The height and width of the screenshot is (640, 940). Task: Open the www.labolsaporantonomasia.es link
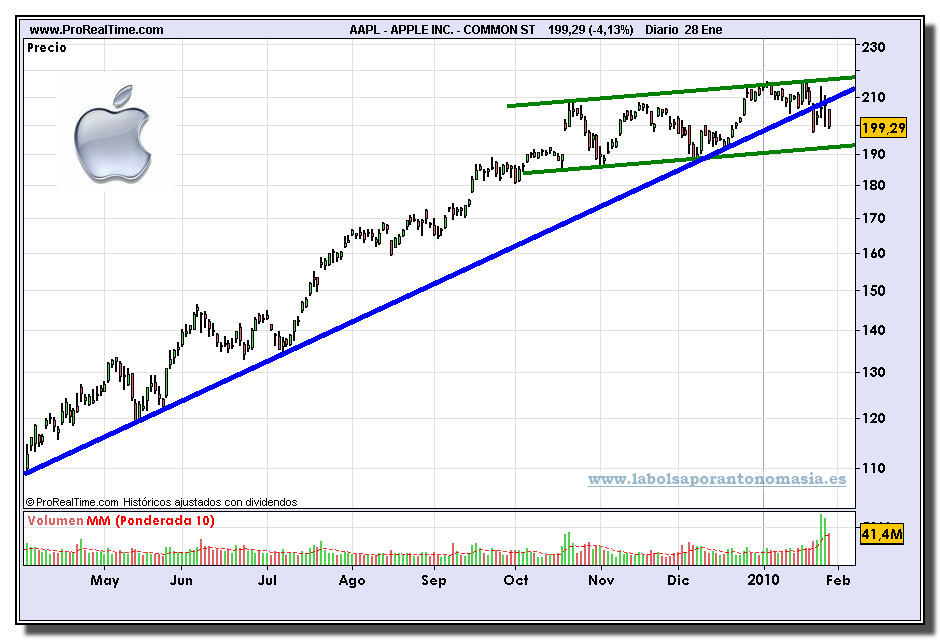pyautogui.click(x=717, y=479)
